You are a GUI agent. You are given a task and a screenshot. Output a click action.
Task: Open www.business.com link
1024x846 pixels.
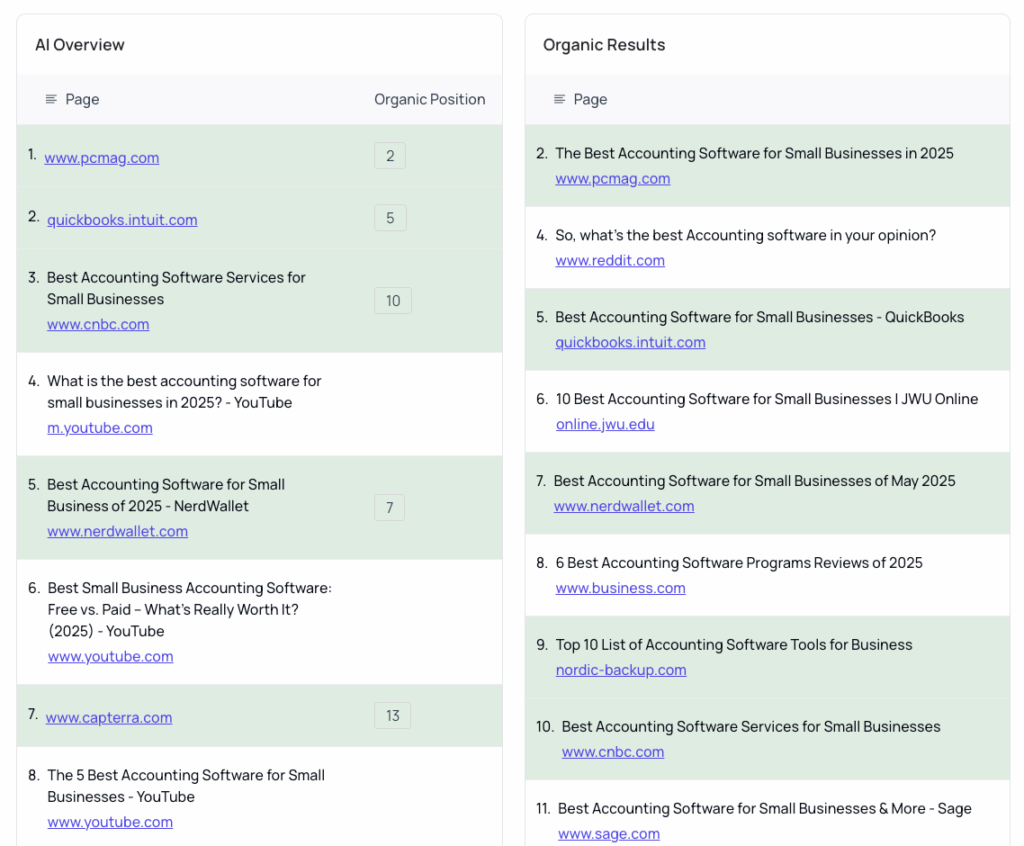point(620,588)
